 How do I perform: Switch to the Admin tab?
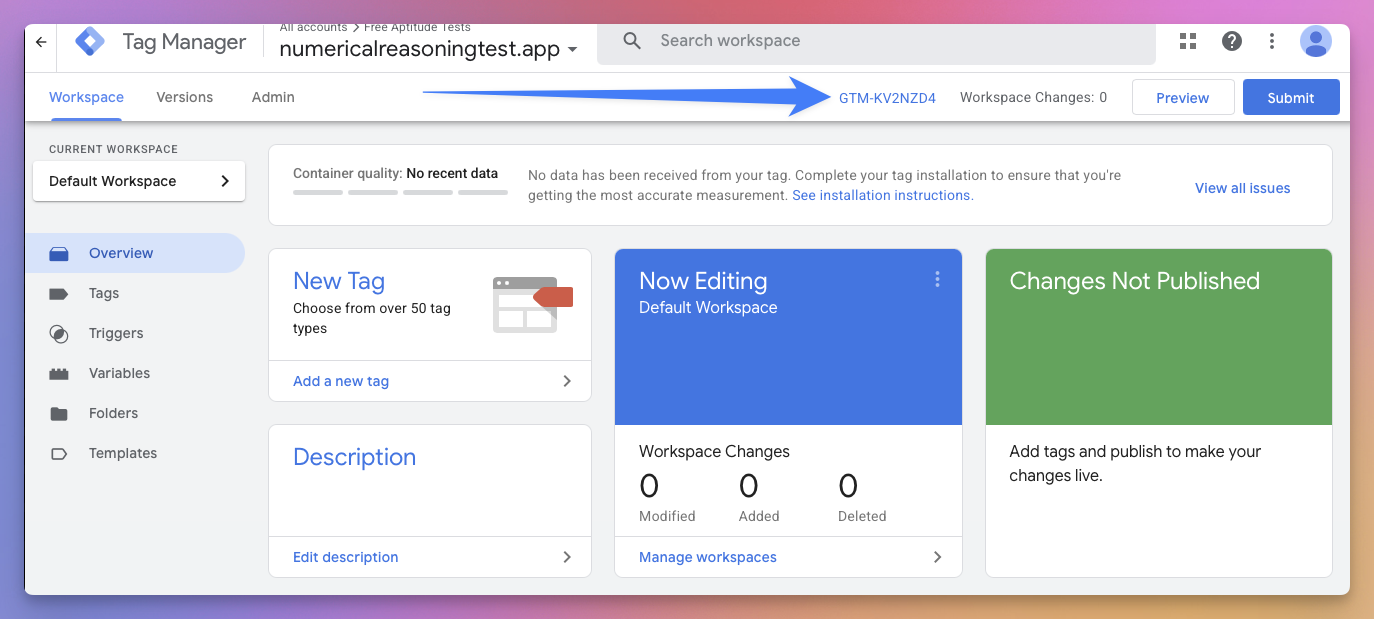pyautogui.click(x=273, y=97)
